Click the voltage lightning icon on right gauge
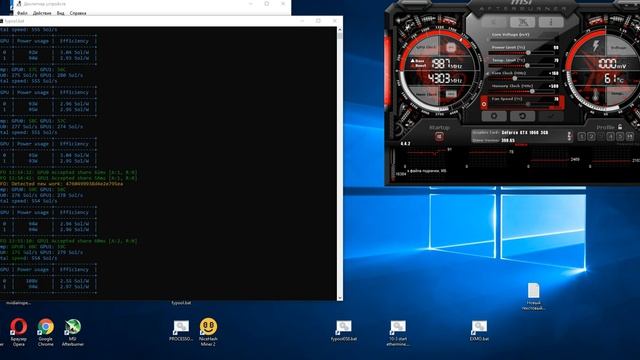 (x=596, y=46)
